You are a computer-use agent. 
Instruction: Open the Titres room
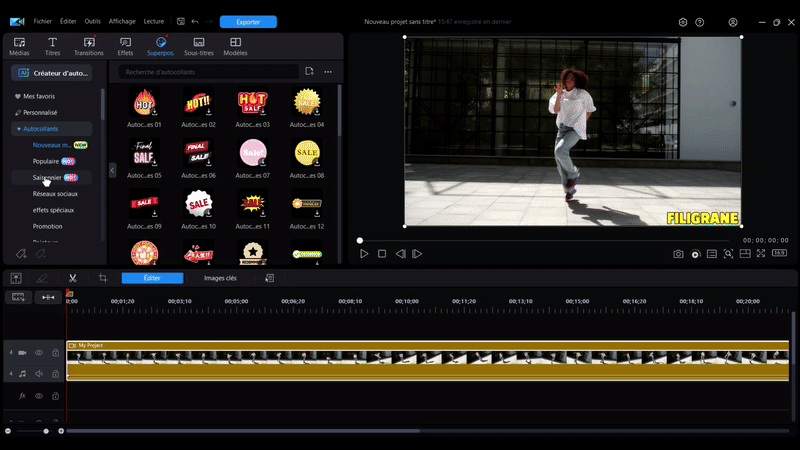(x=52, y=46)
